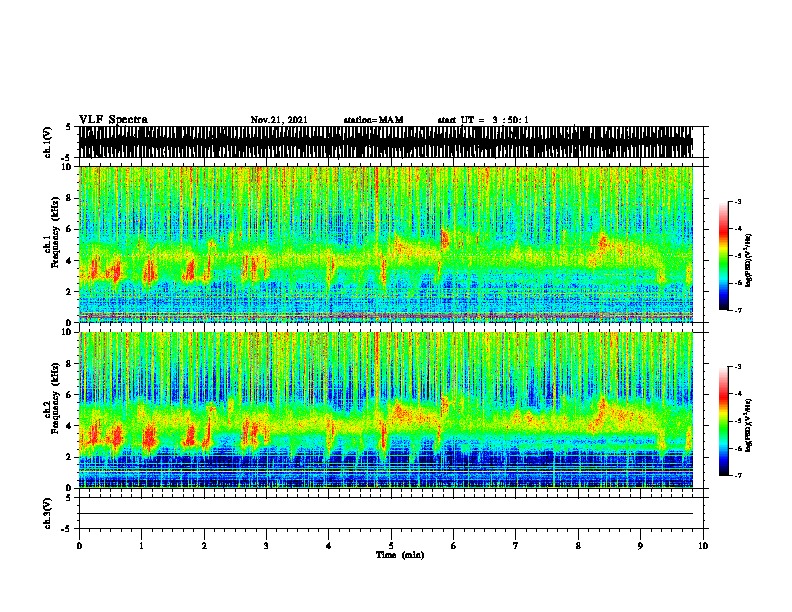Screen dimensions: 792x612
Task: Click time axis tick label '10'
Action: pos(703,546)
